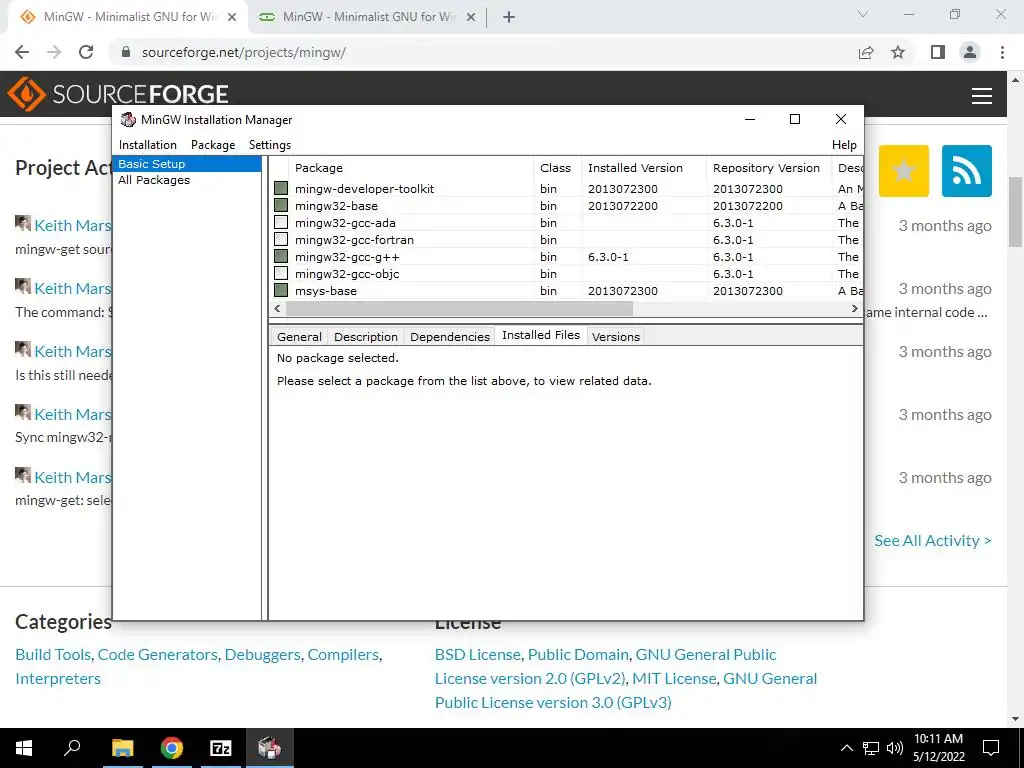Select the mingw32-gcc-fortran package name
Image resolution: width=1024 pixels, height=768 pixels.
pyautogui.click(x=355, y=240)
